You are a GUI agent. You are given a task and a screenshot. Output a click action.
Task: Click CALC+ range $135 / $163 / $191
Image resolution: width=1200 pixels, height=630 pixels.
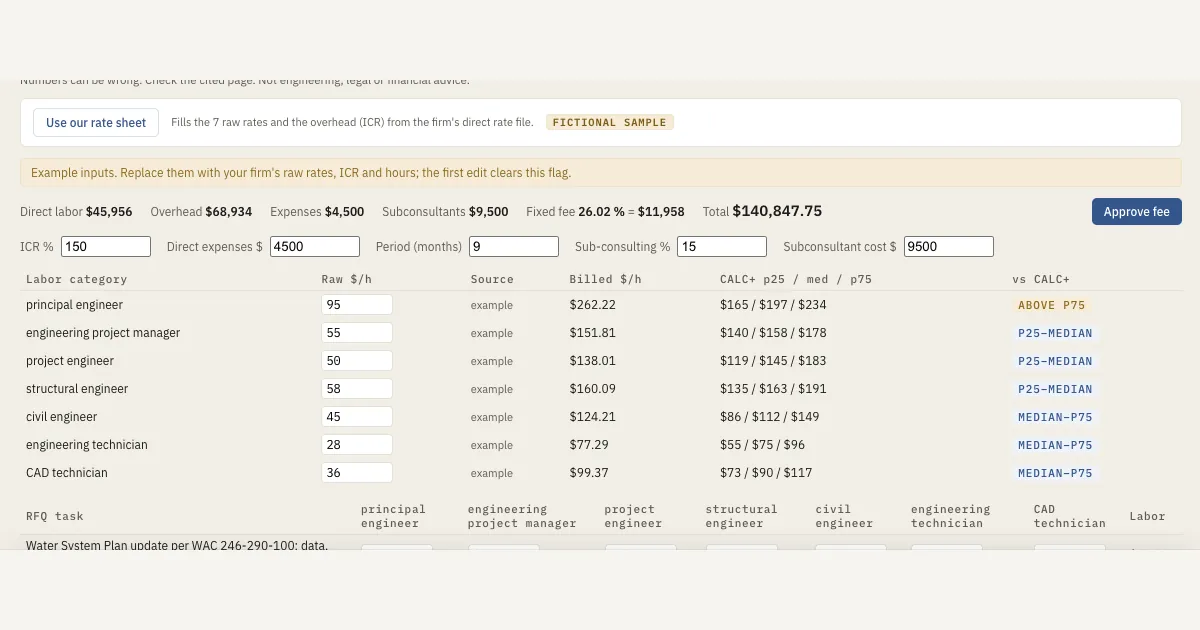[773, 389]
